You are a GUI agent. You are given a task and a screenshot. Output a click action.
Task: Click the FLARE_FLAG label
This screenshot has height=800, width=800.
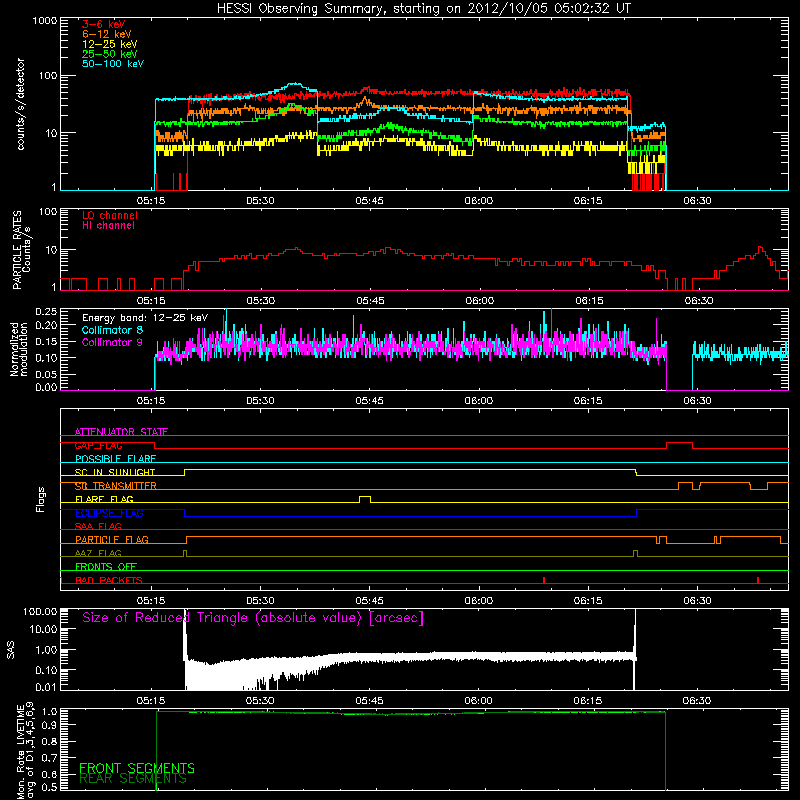point(104,499)
